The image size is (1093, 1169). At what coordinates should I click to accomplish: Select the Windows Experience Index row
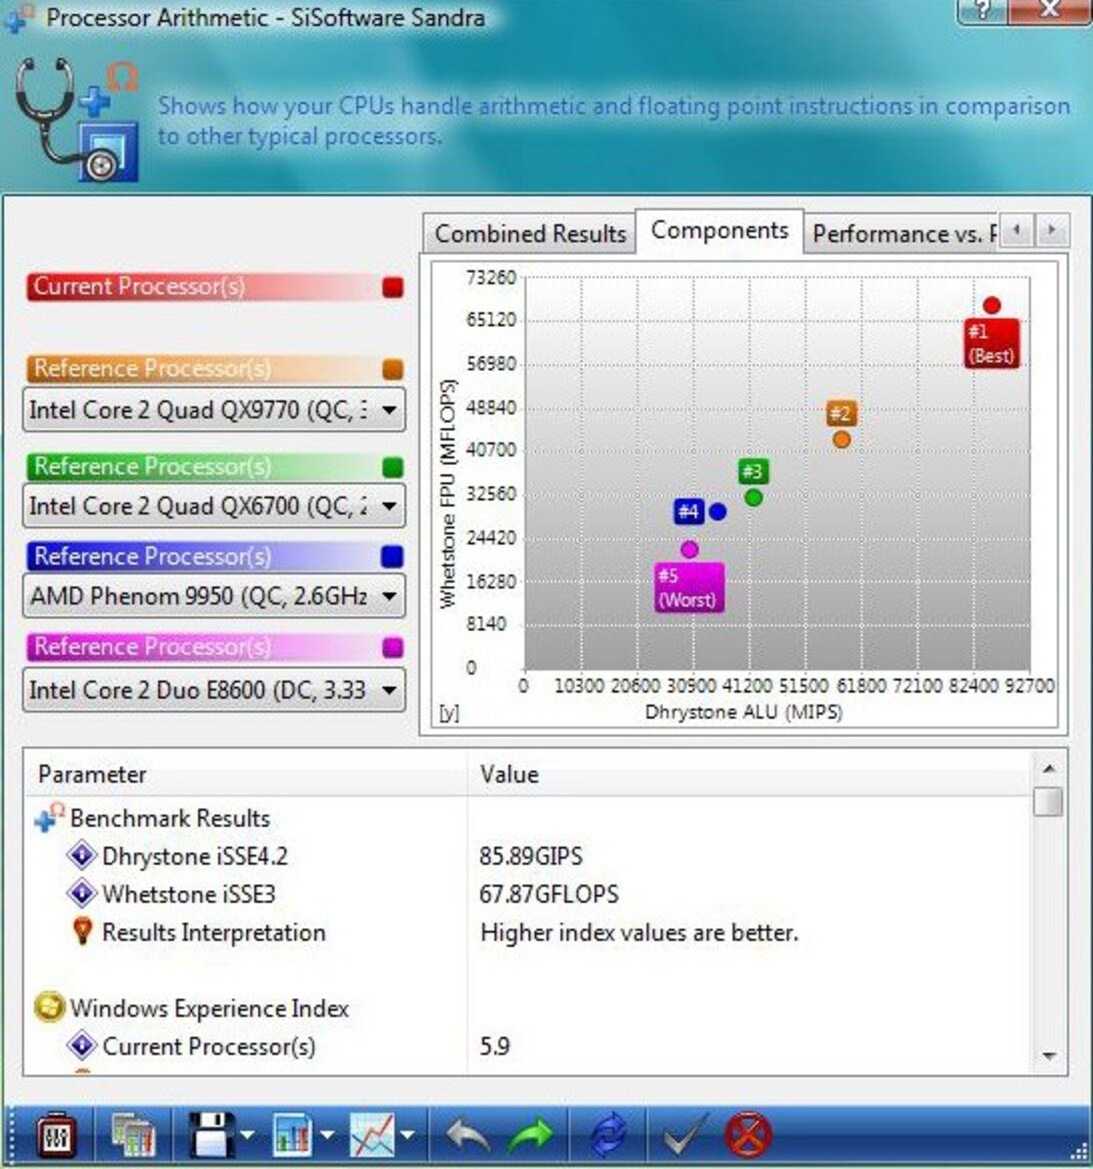(526, 1008)
